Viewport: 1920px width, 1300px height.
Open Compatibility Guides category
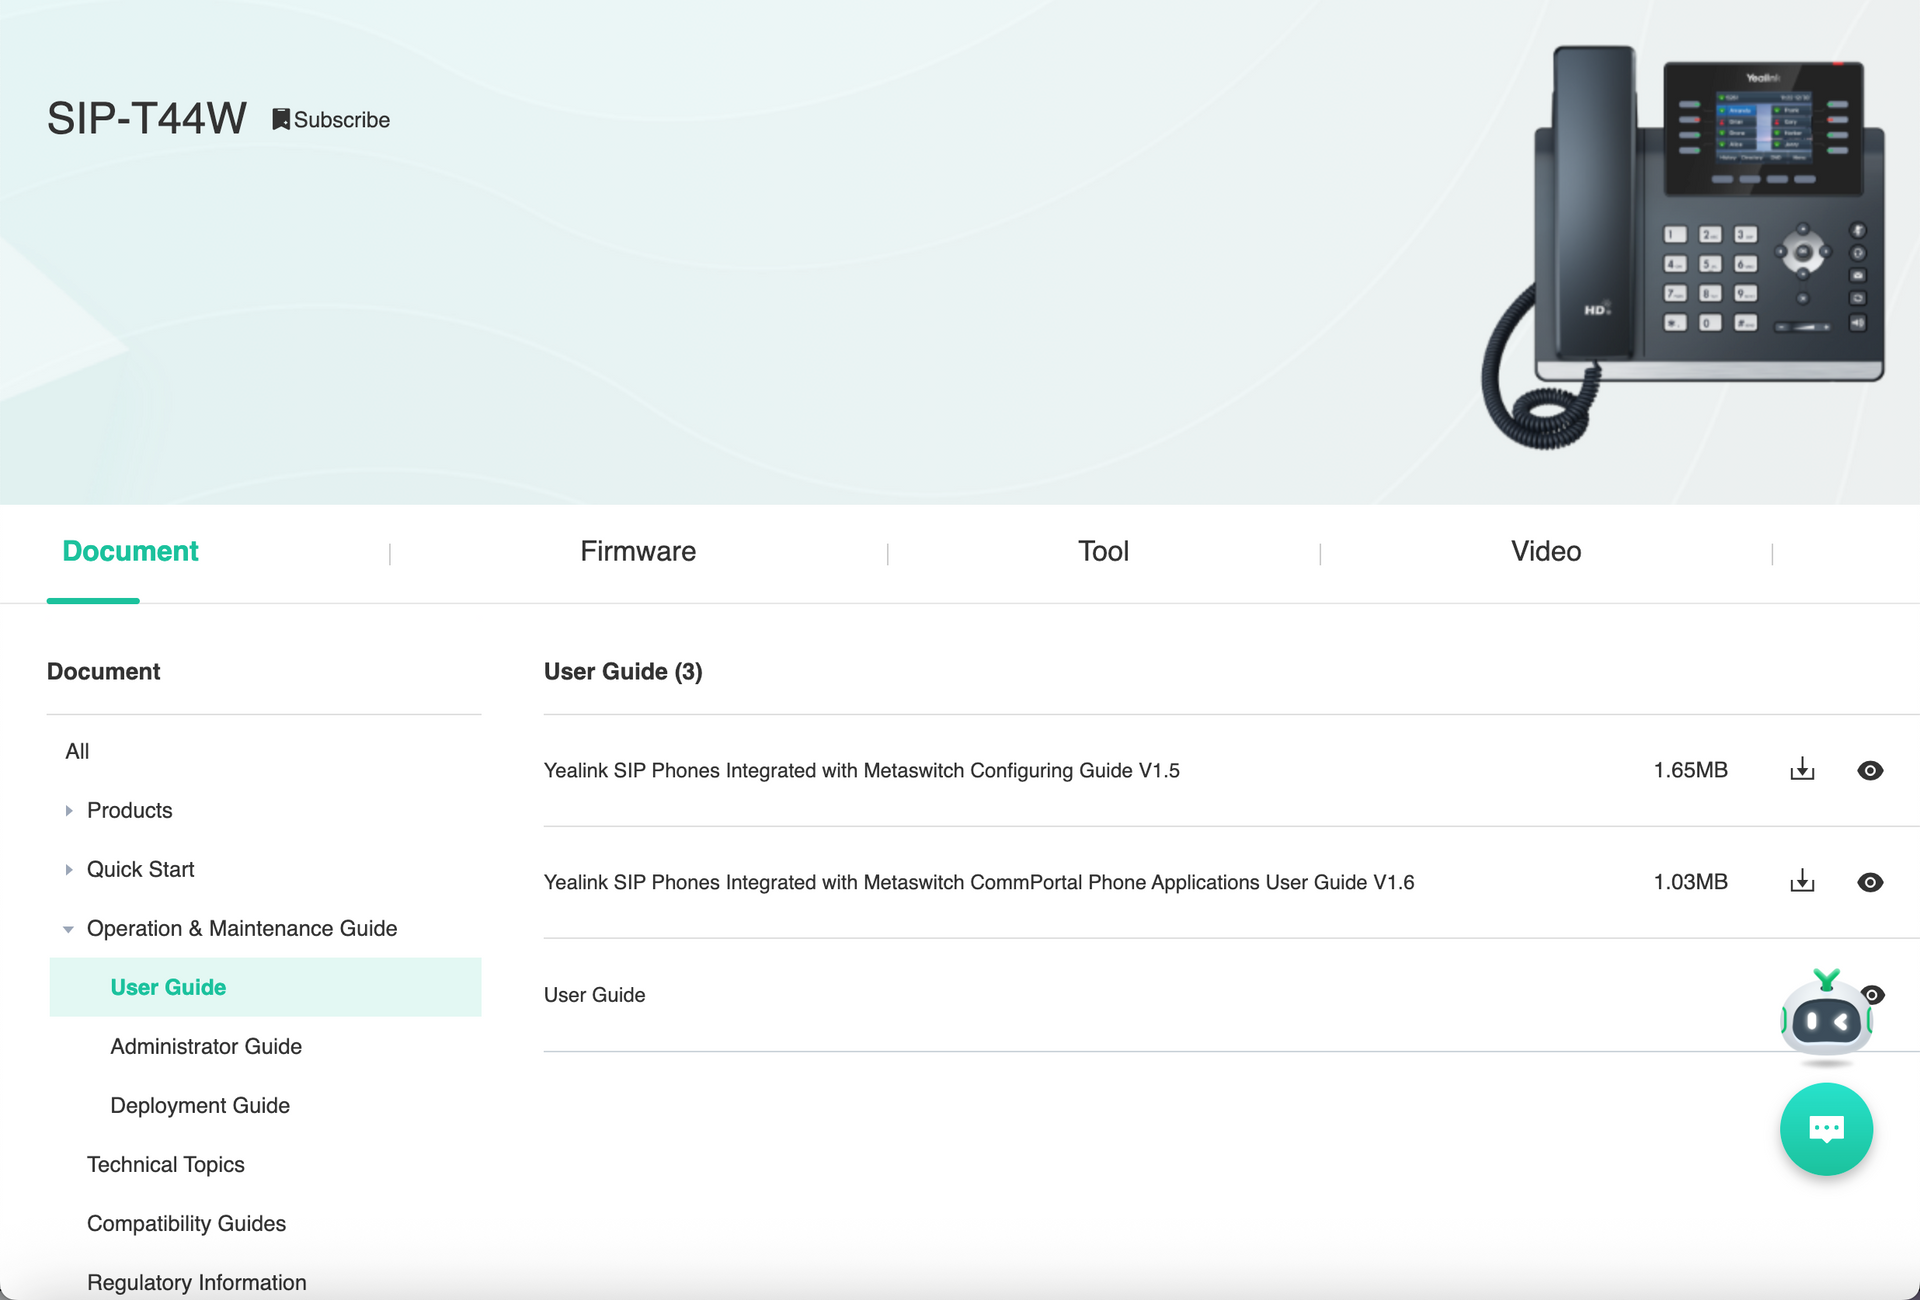186,1223
